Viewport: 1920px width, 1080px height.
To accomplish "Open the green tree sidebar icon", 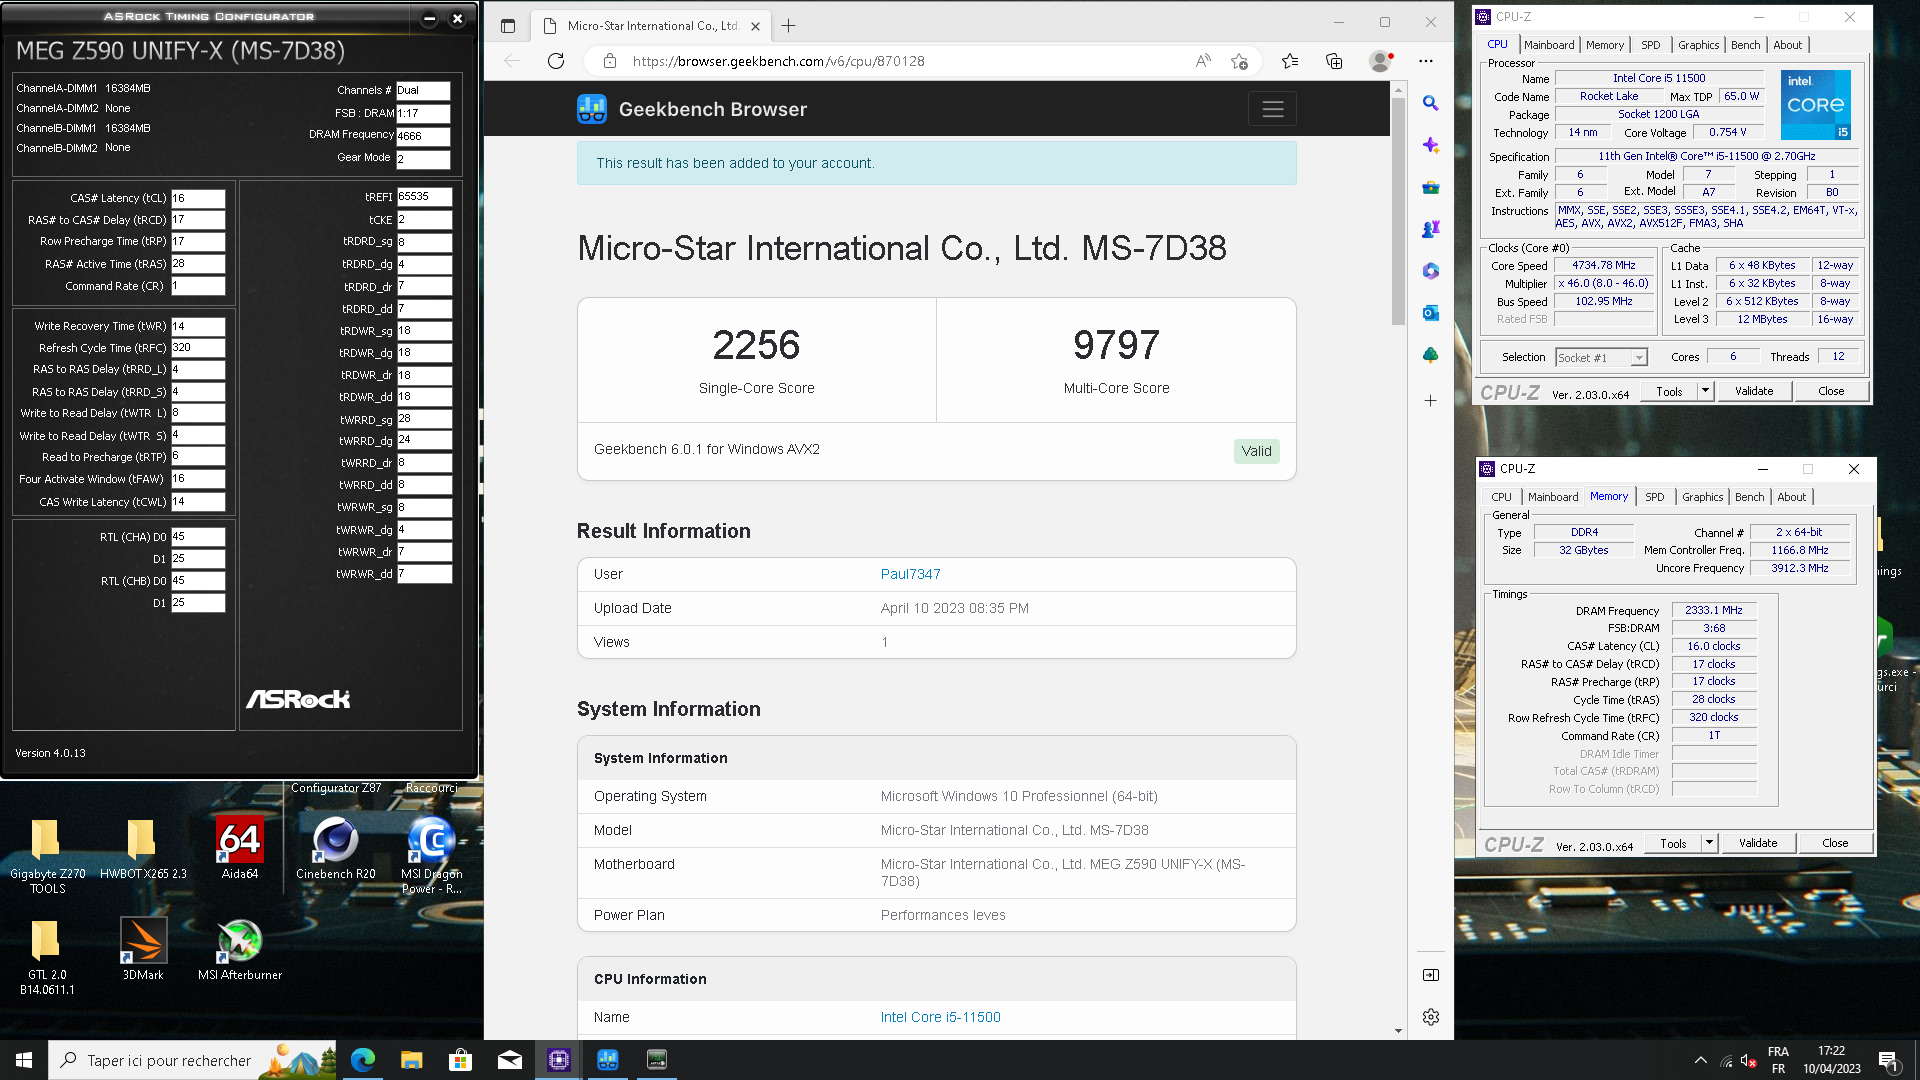I will tap(1431, 355).
